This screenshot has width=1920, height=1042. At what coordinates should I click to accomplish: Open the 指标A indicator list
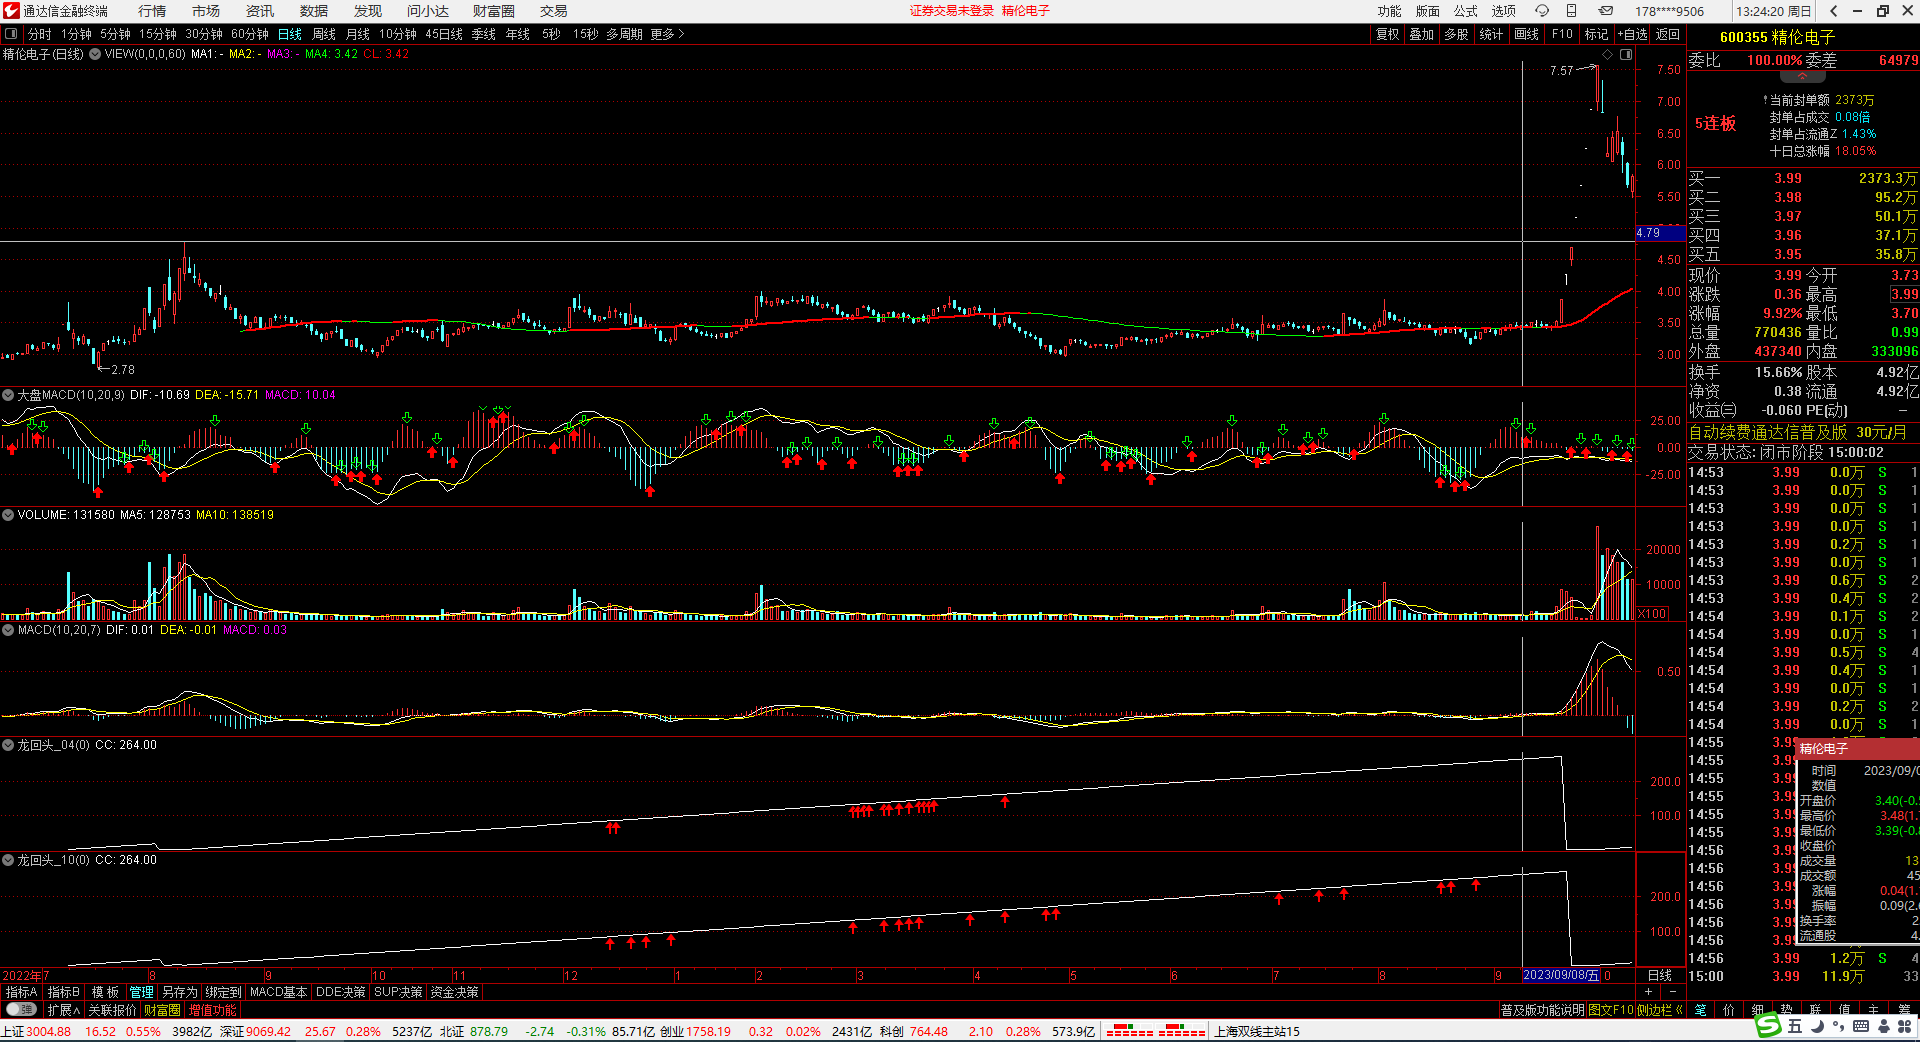pos(21,992)
